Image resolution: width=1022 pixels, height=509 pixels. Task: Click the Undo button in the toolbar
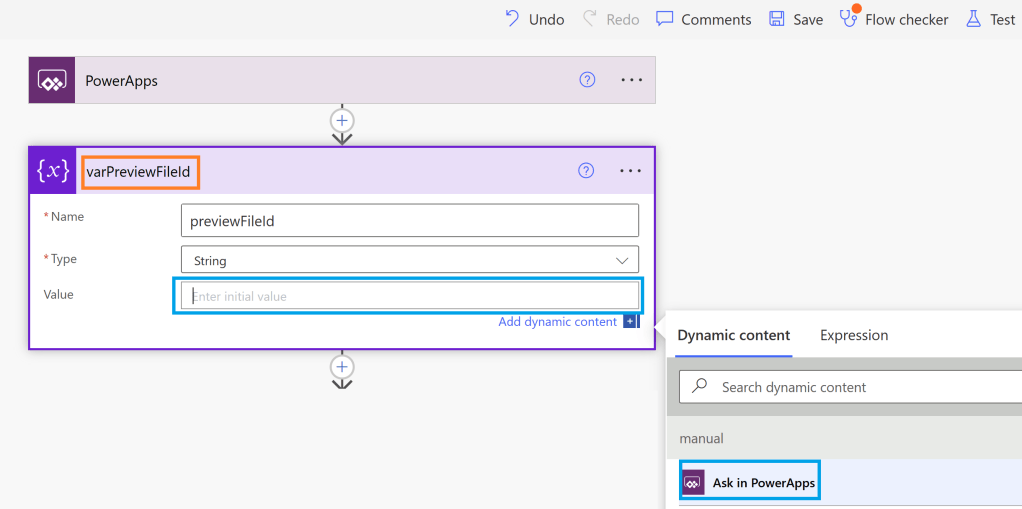point(535,19)
